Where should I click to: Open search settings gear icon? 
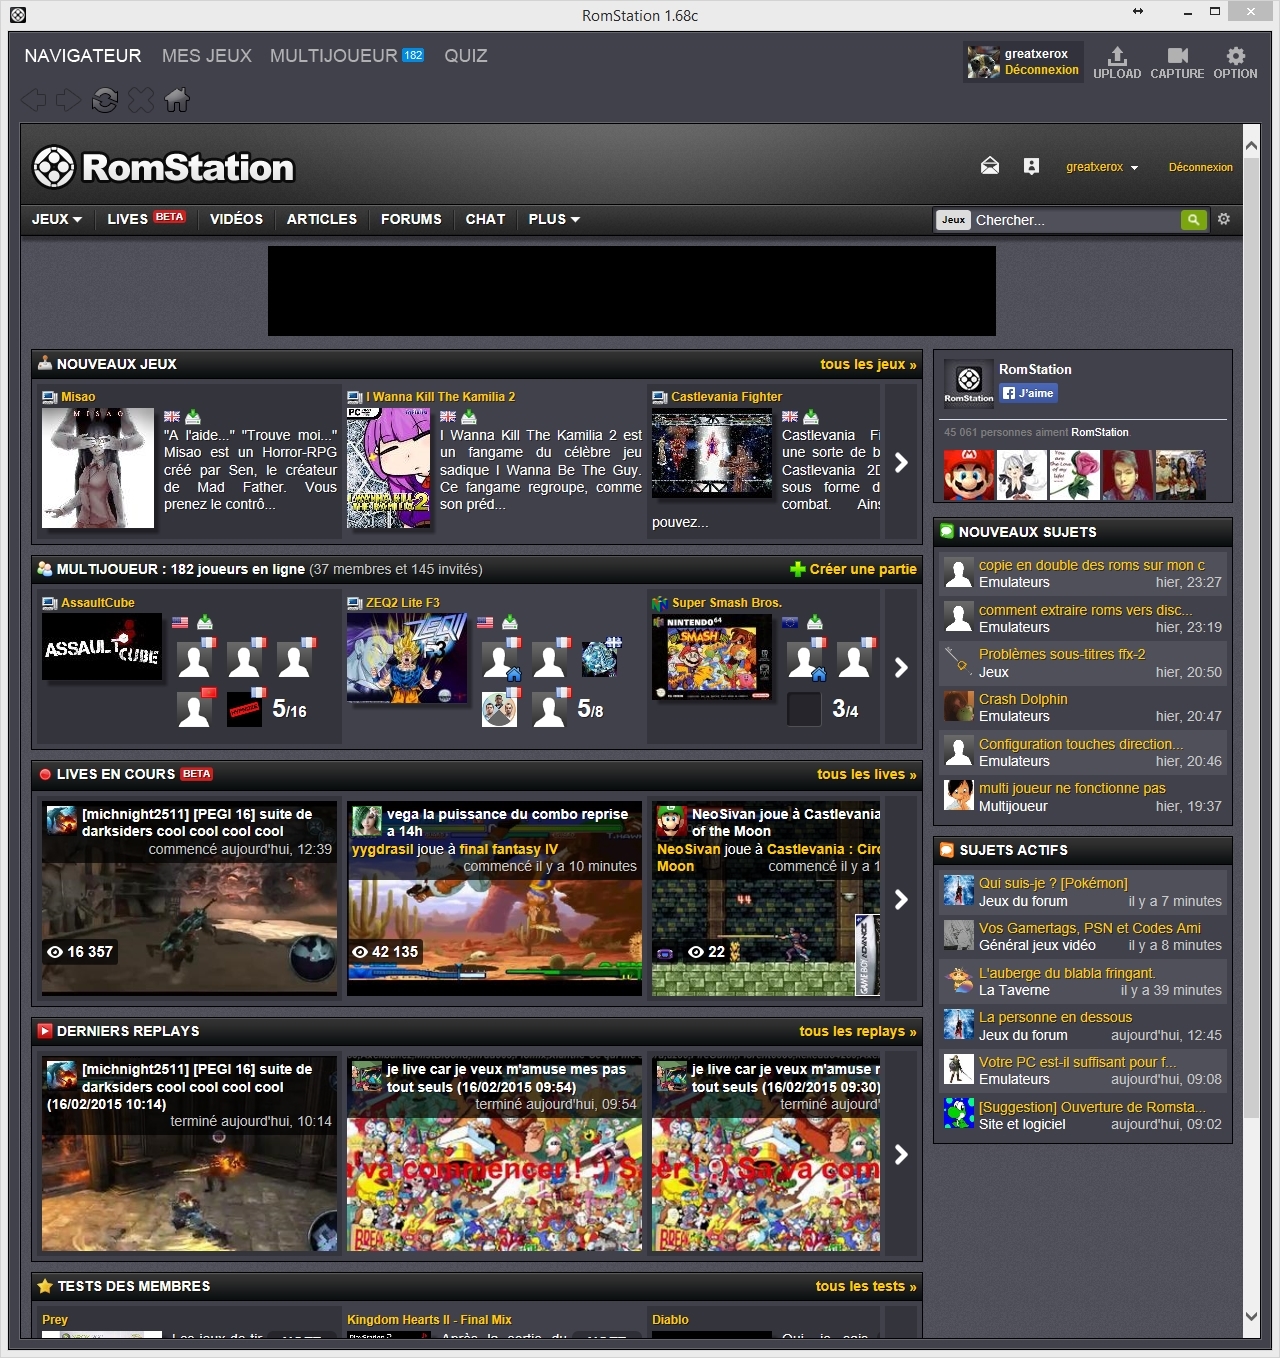click(x=1224, y=219)
